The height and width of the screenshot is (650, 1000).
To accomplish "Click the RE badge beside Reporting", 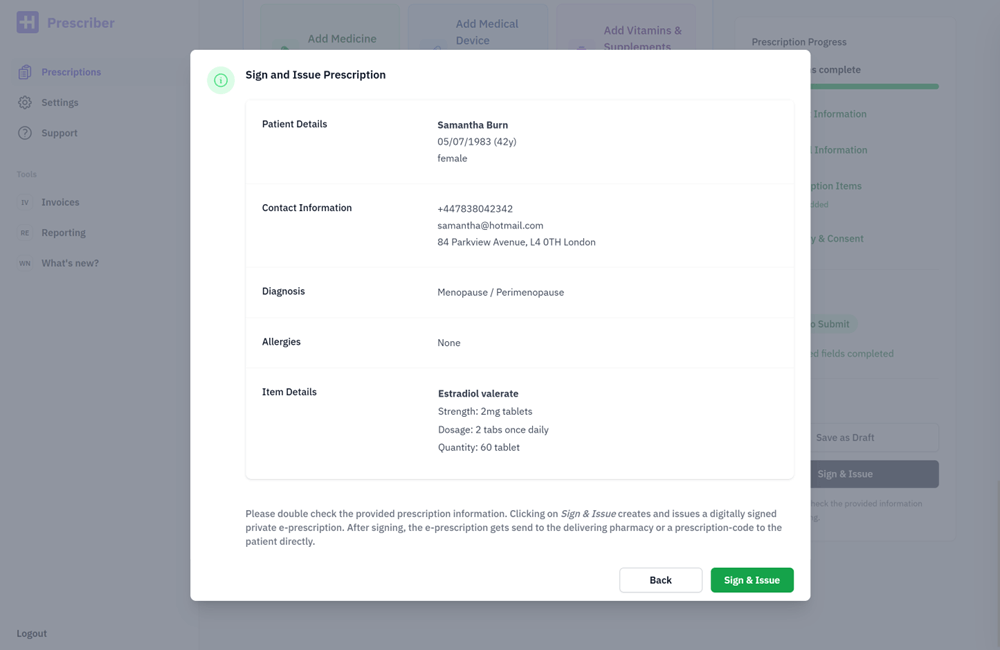I will tap(25, 233).
